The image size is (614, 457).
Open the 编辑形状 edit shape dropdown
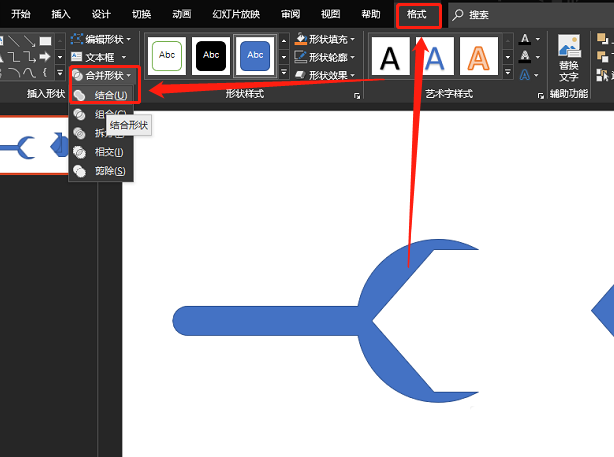(104, 39)
